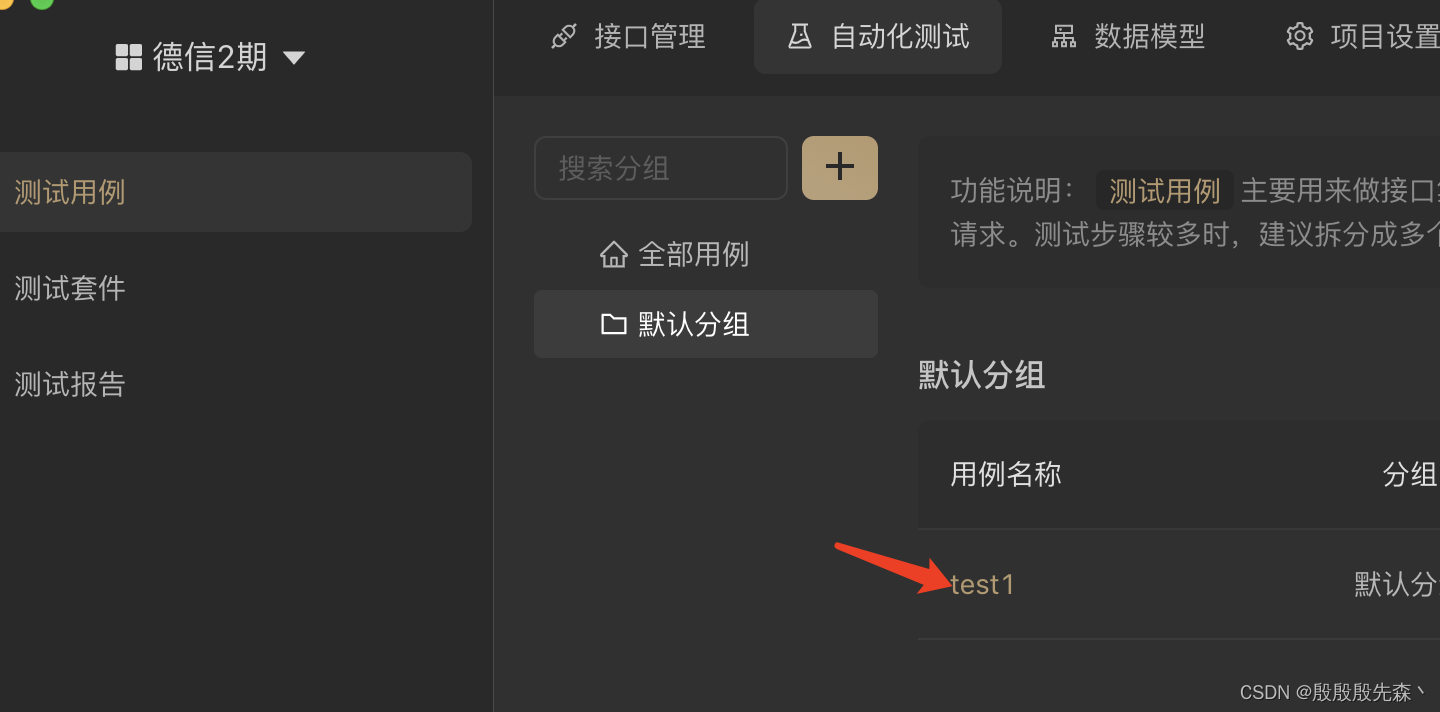Click the hierarchy icon for 数据模型
The width and height of the screenshot is (1440, 712).
tap(1063, 37)
